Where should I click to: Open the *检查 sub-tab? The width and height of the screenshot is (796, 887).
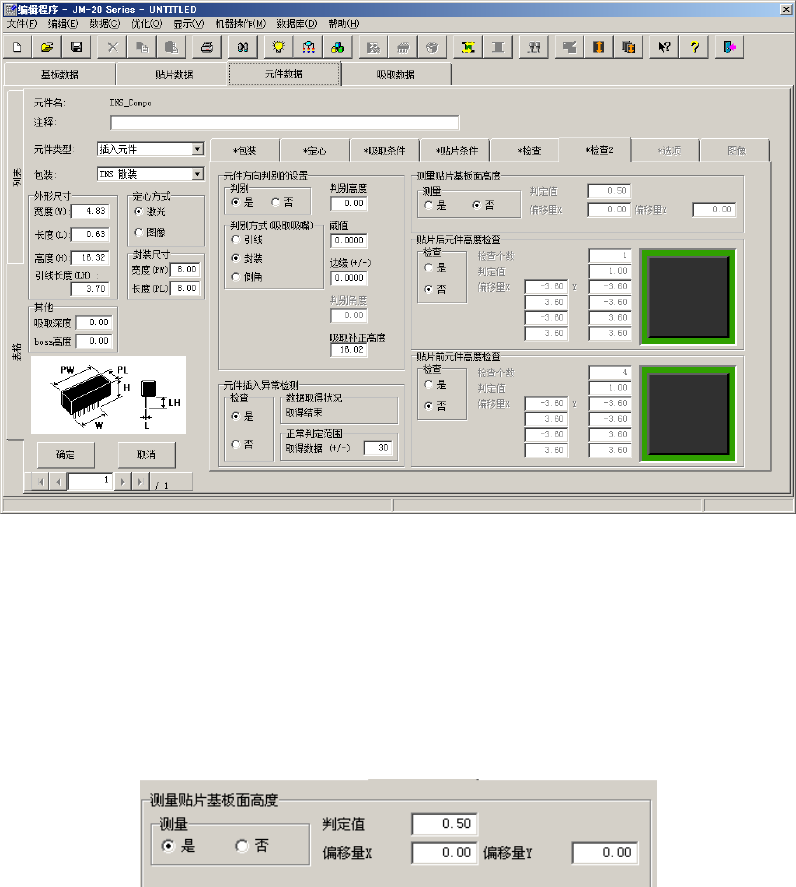529,150
